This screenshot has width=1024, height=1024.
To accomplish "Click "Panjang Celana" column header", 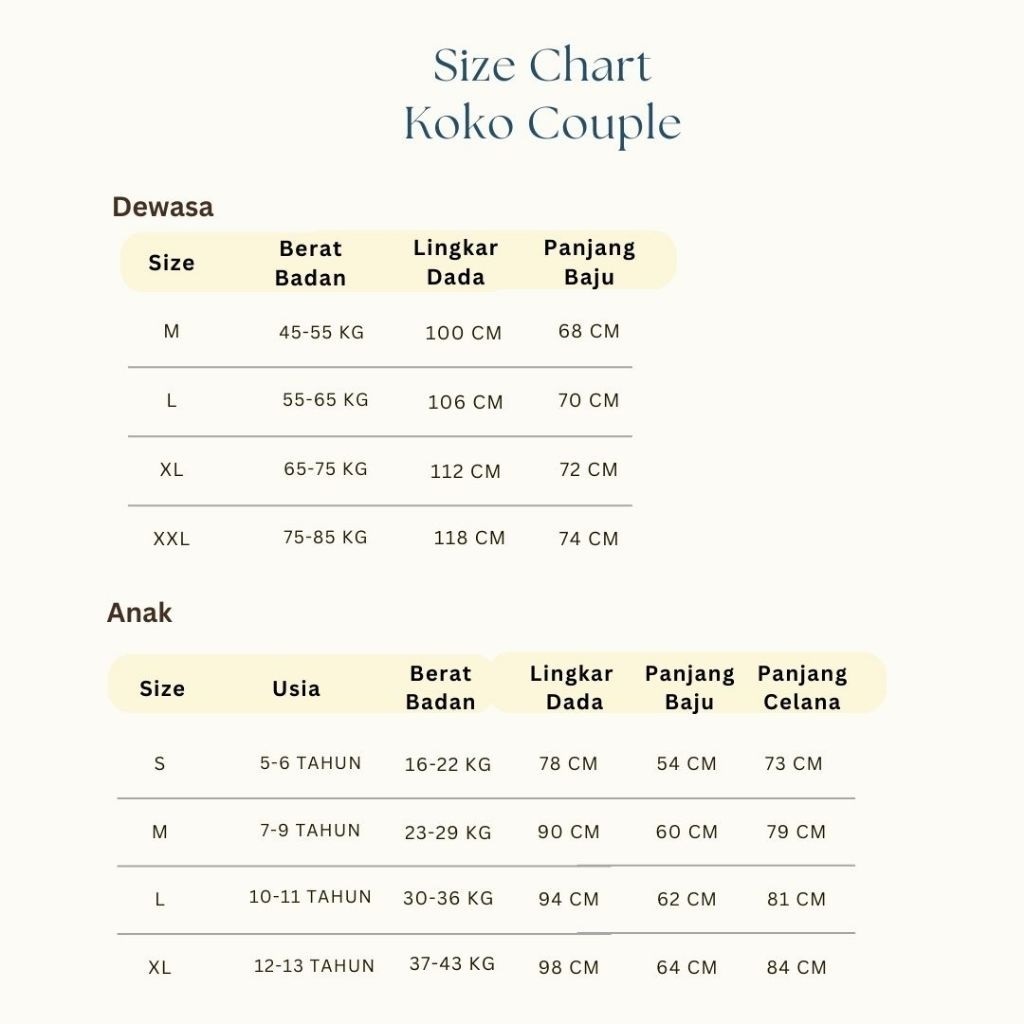I will [802, 688].
